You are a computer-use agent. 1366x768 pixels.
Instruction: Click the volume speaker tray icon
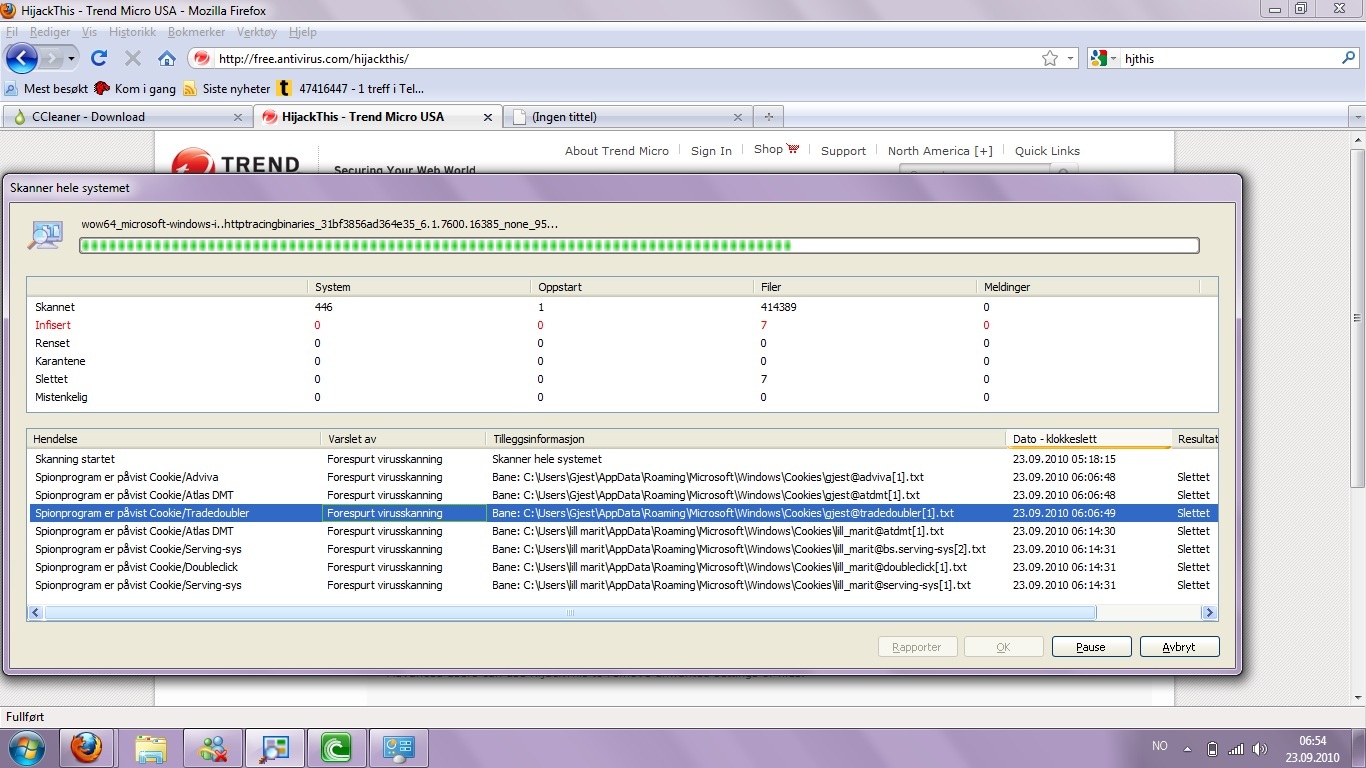point(1260,748)
